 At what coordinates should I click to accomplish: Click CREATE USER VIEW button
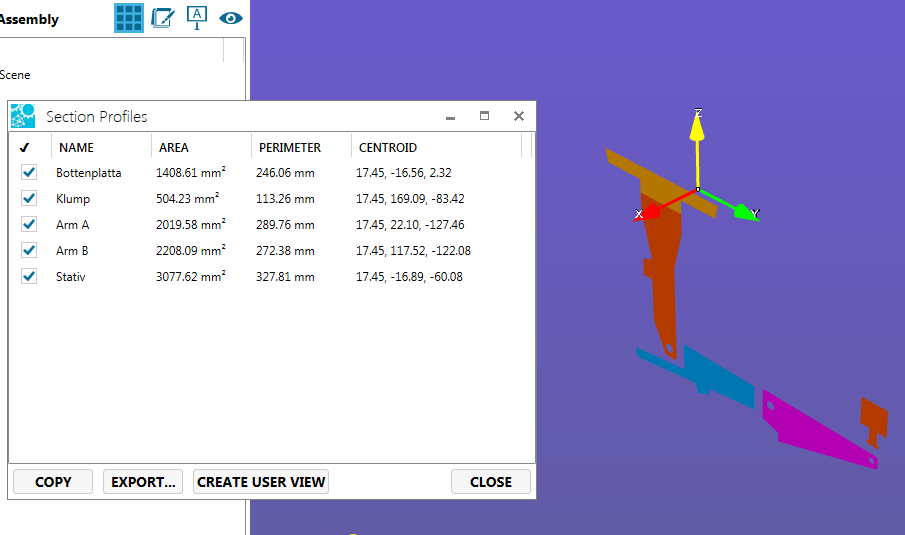(x=261, y=482)
